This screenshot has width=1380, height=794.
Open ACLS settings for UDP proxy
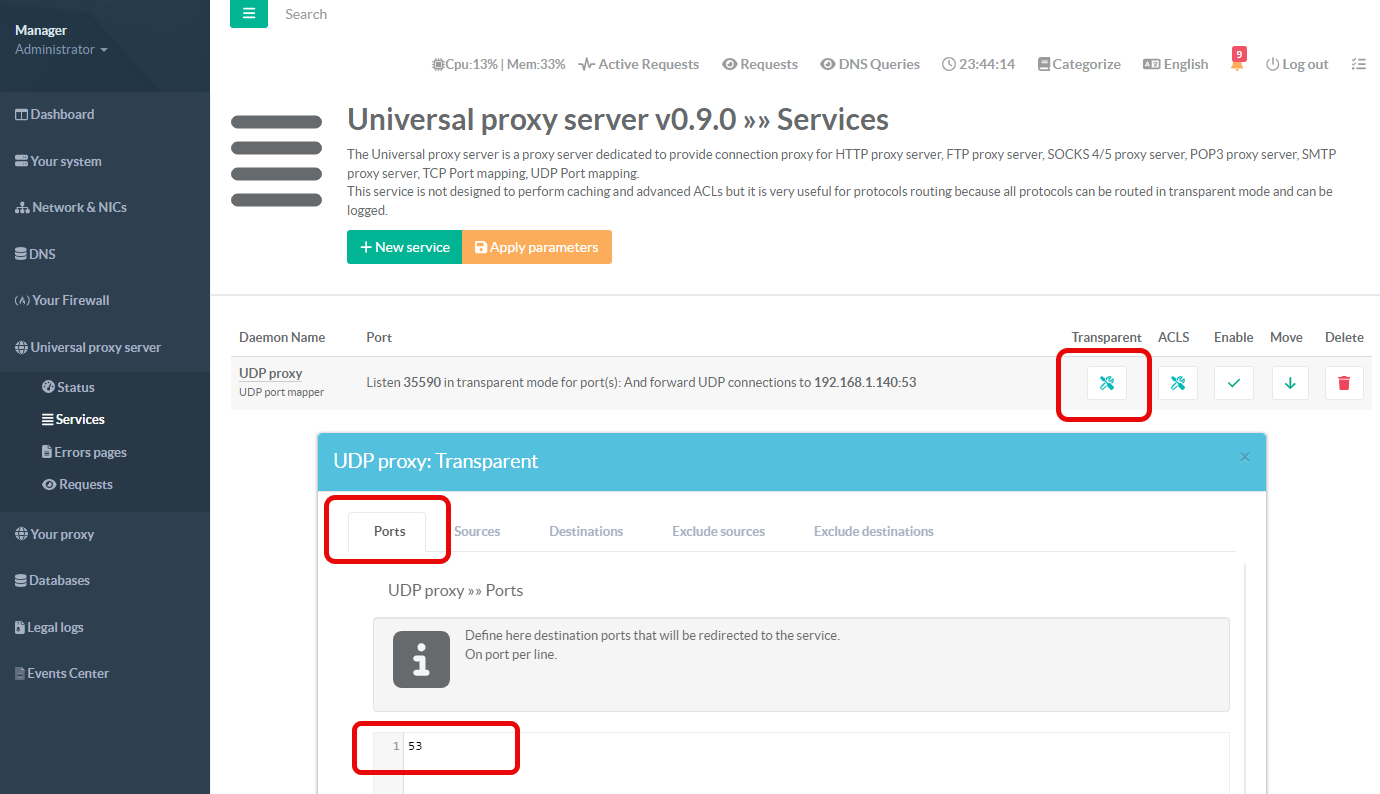1177,383
